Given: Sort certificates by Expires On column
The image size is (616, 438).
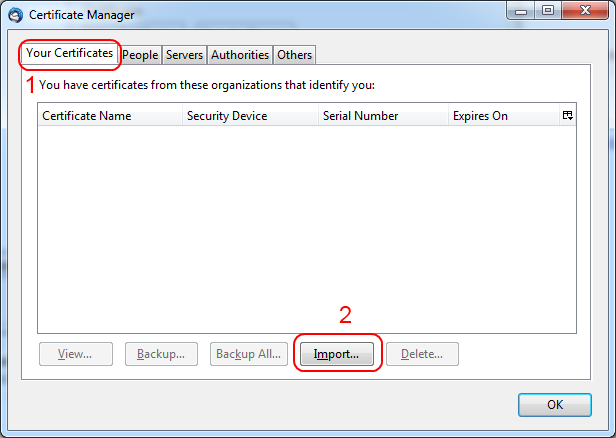Looking at the screenshot, I should [500, 116].
